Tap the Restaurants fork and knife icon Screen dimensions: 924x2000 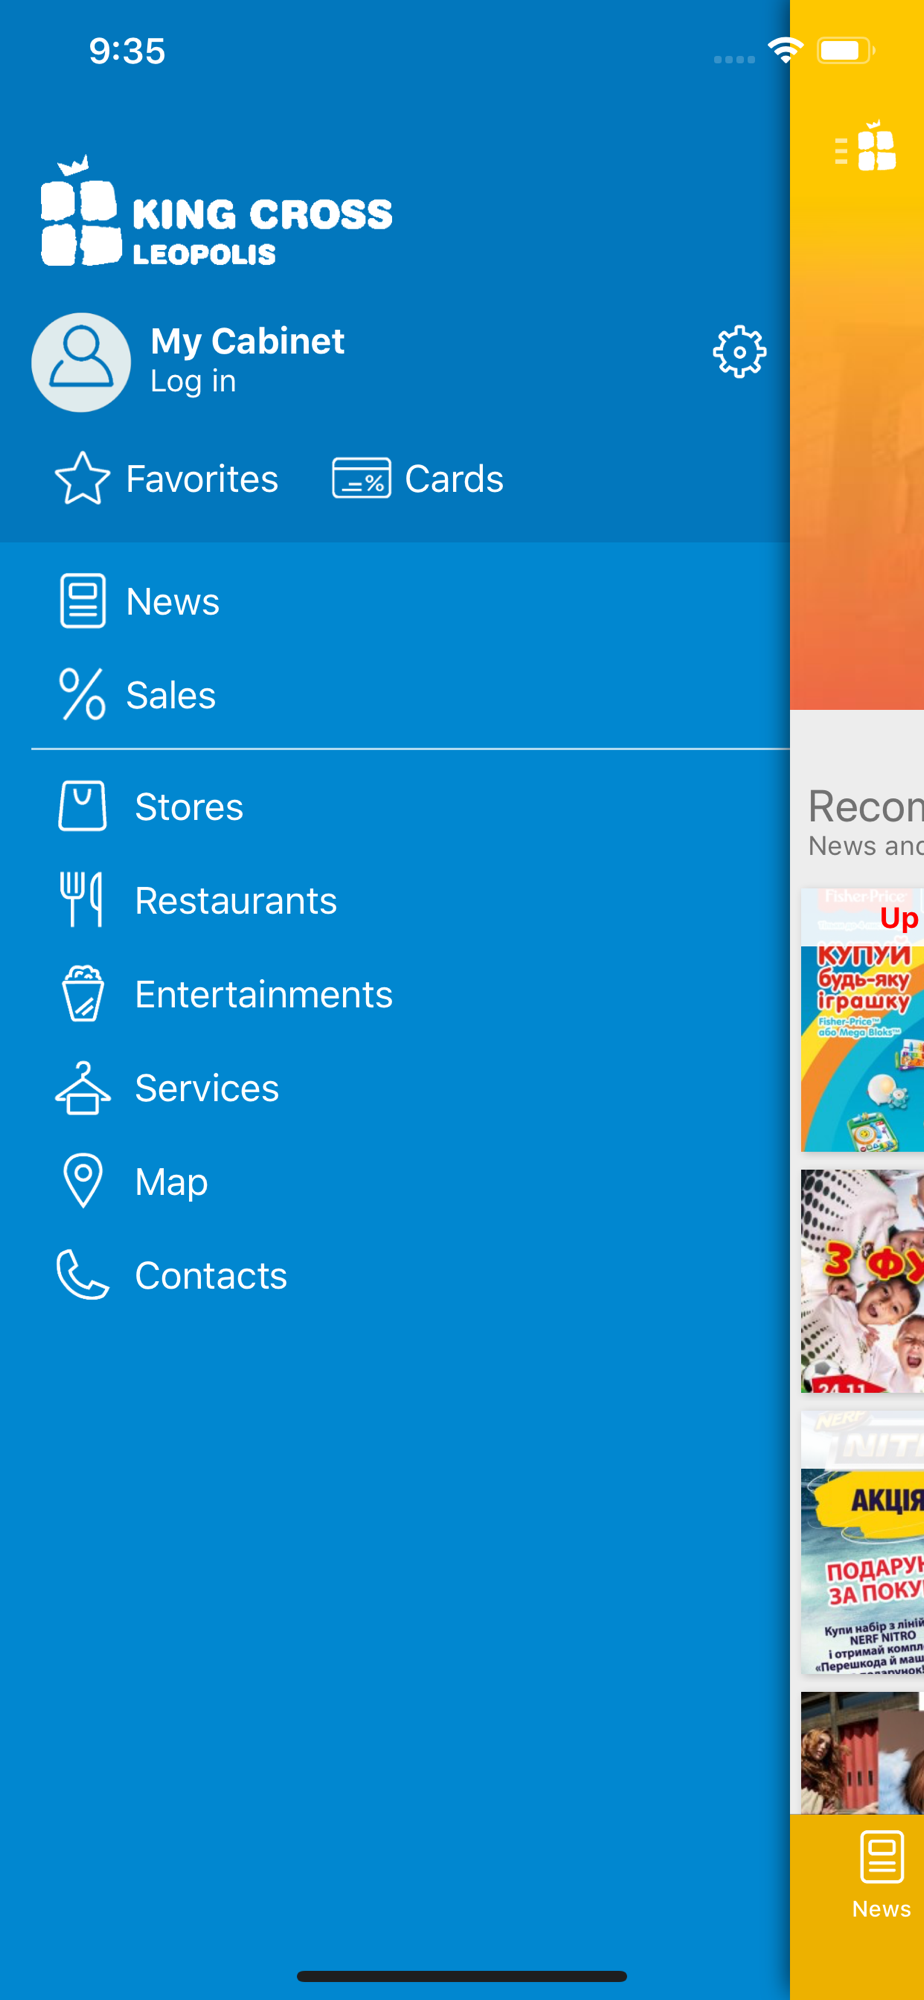tap(82, 899)
